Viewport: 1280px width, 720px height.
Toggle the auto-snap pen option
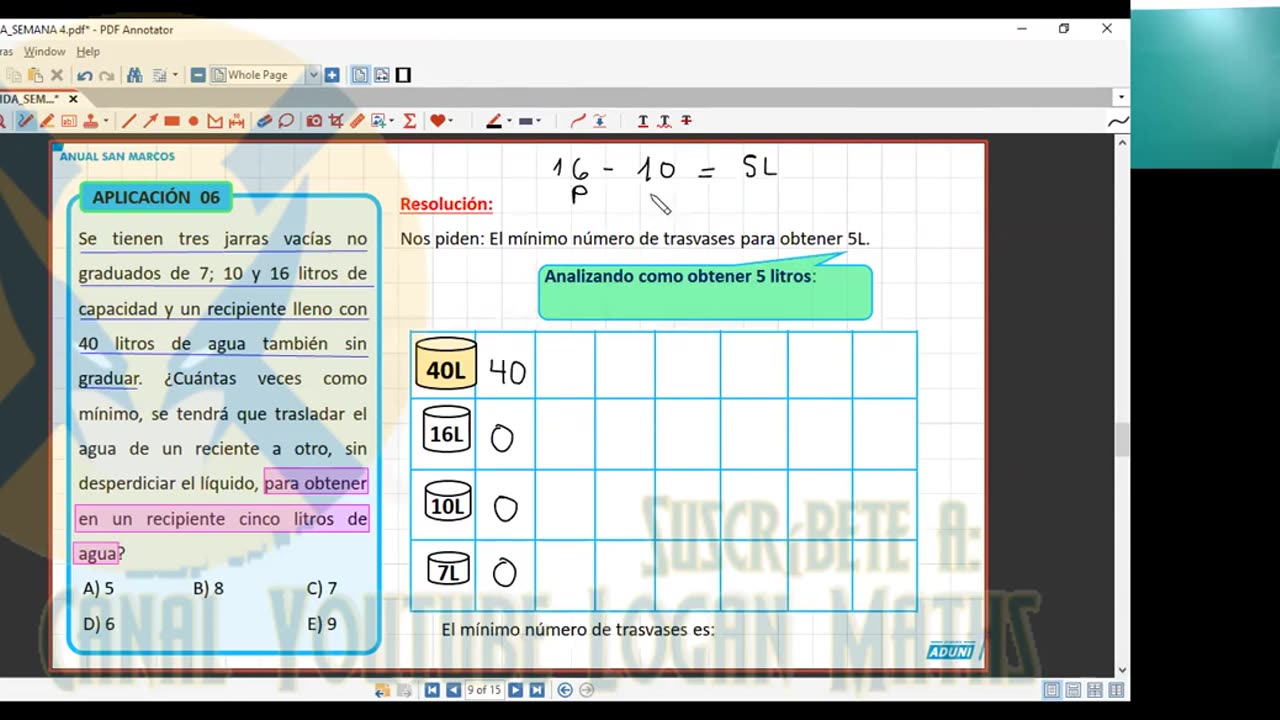[x=600, y=121]
